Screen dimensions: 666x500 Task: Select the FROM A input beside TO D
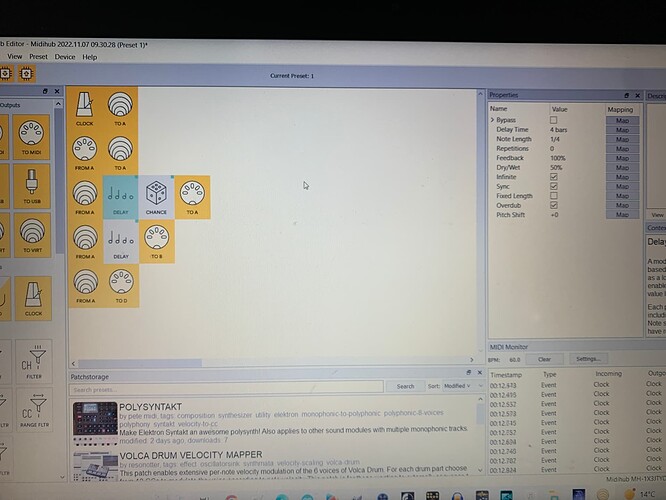tap(86, 285)
